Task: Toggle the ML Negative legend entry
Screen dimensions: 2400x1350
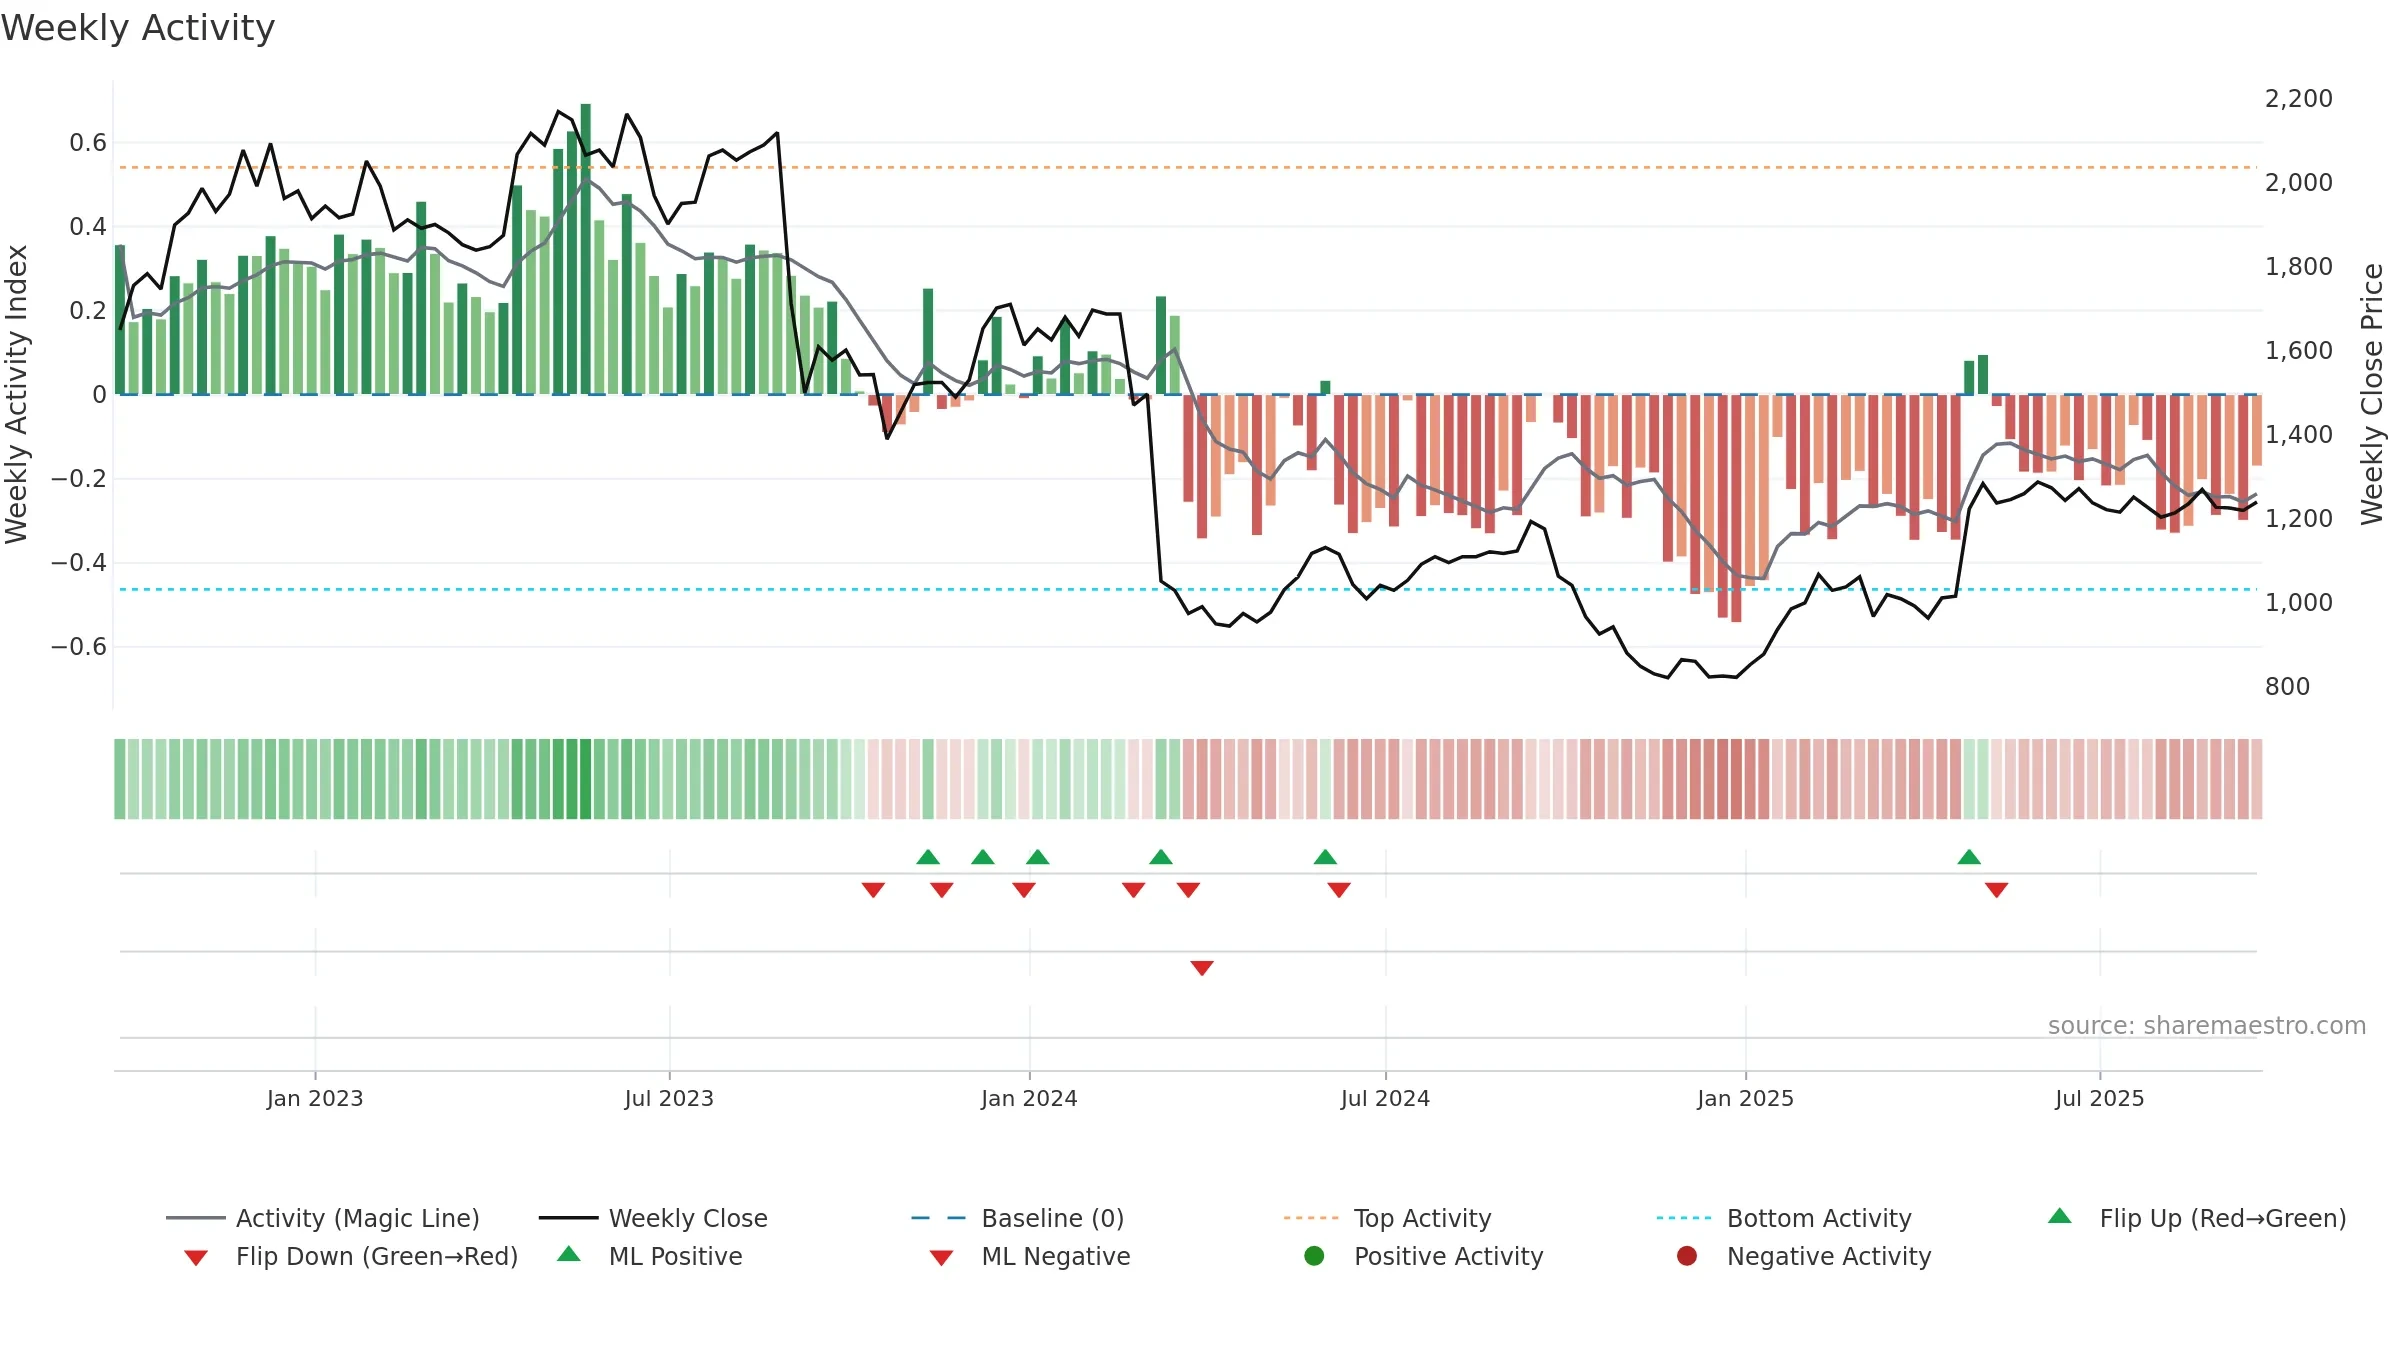Action: (x=1030, y=1256)
